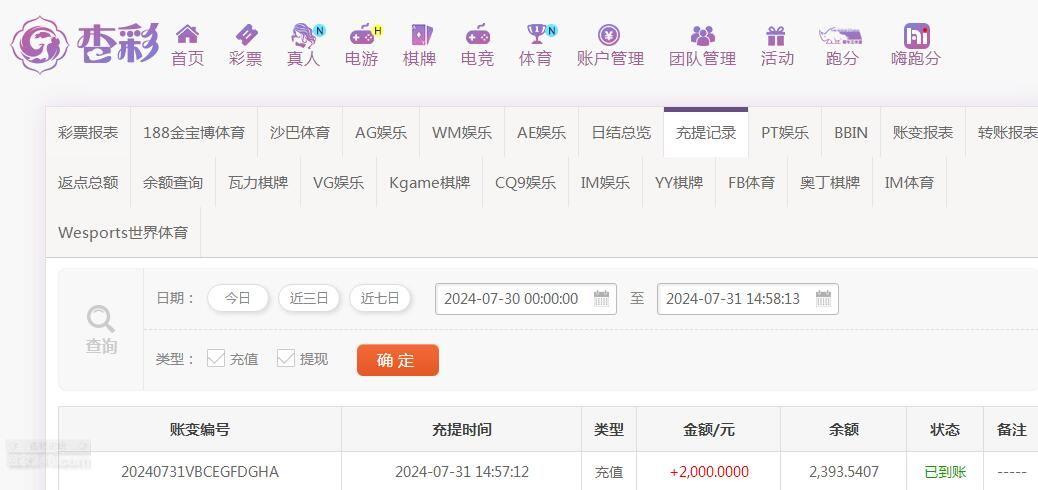
Task: Open the 瓦力棋牌 tab
Action: click(x=258, y=183)
